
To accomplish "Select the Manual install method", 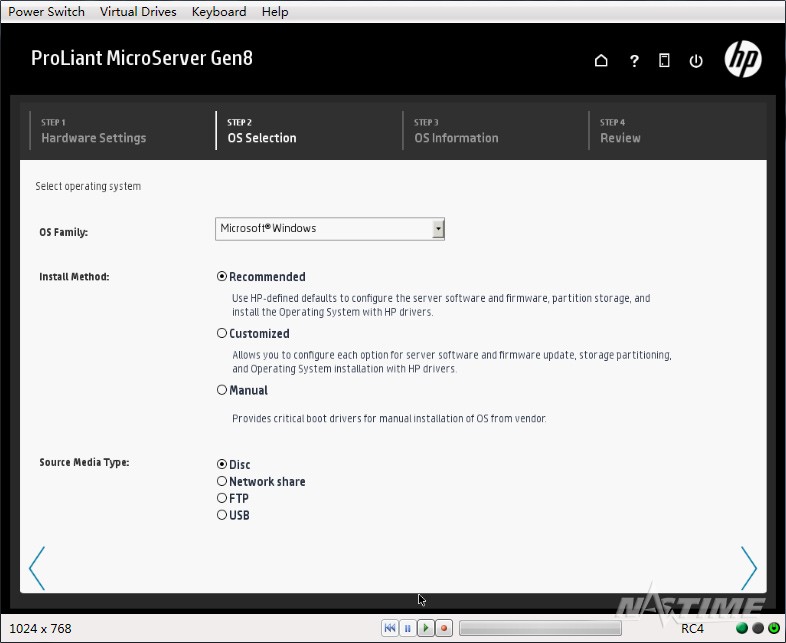I will [222, 389].
